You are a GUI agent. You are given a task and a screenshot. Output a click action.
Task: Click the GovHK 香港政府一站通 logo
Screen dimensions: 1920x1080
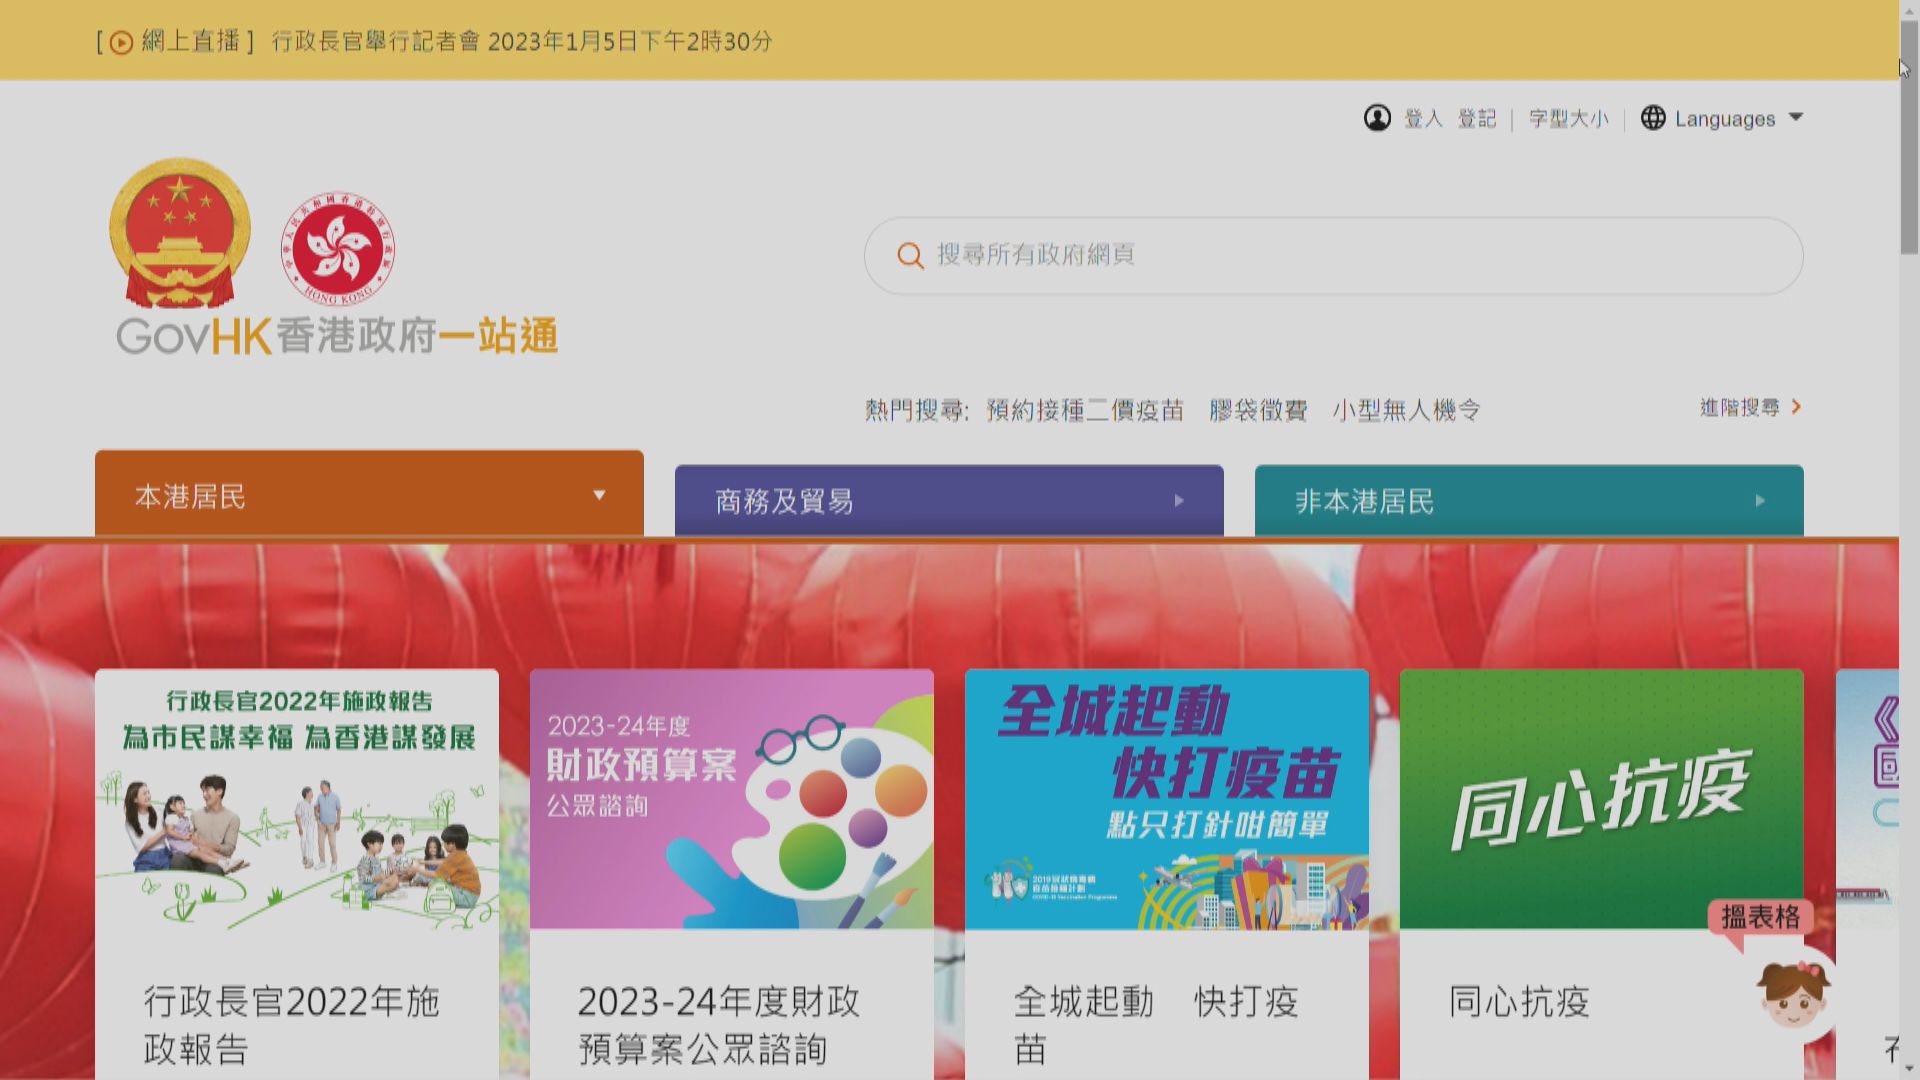pyautogui.click(x=337, y=336)
